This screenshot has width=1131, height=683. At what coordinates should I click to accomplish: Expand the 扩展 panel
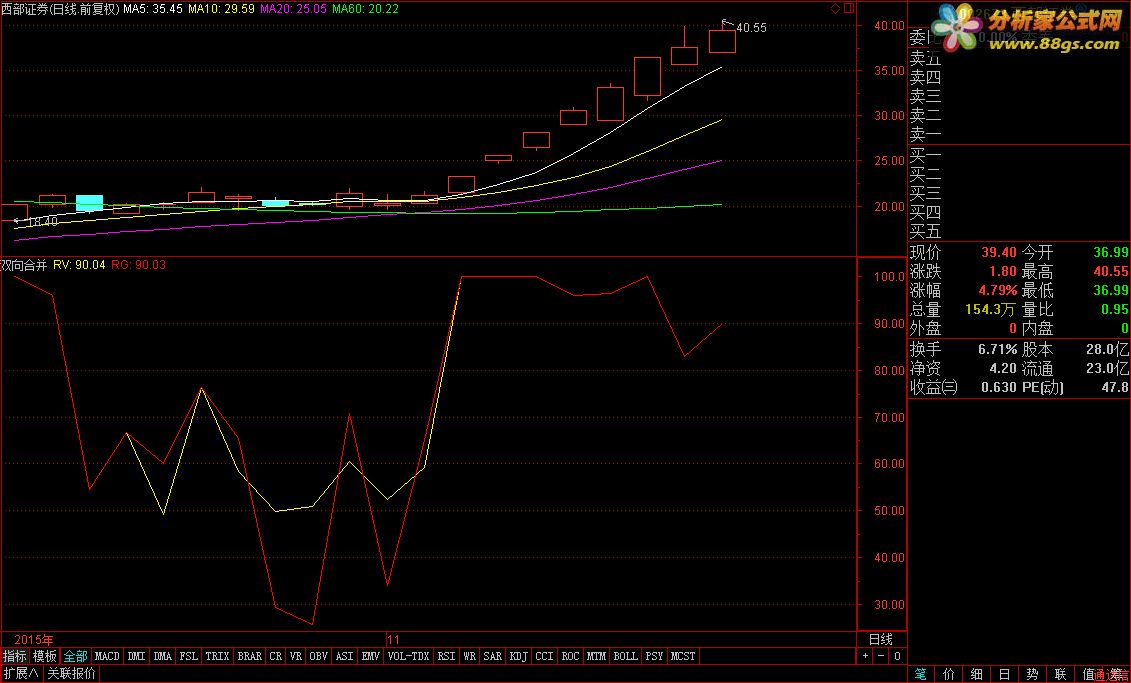(20, 673)
